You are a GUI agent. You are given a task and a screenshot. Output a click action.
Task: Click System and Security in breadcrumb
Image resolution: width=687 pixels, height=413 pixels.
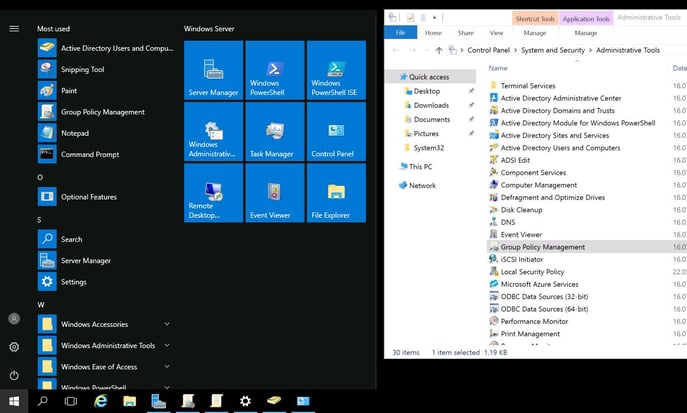coord(553,50)
